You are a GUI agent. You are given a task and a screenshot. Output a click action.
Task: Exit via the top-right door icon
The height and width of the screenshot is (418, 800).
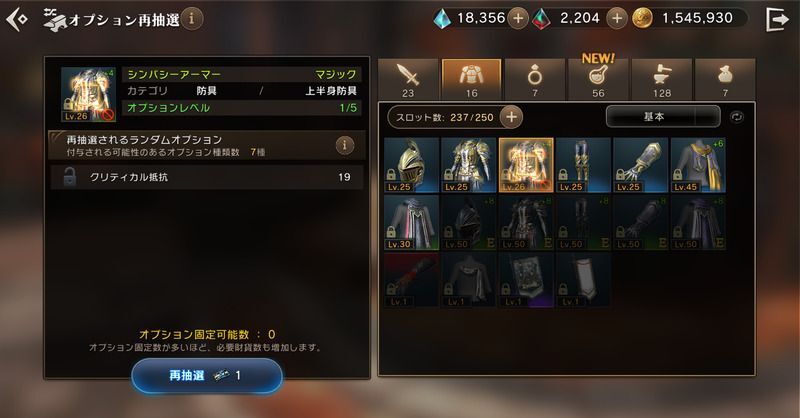click(777, 19)
